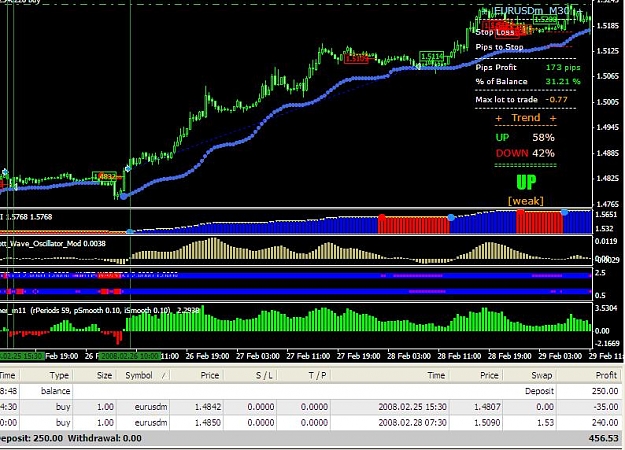Click the red 1.5109 price label
Screen dimensions: 625x450
[357, 59]
